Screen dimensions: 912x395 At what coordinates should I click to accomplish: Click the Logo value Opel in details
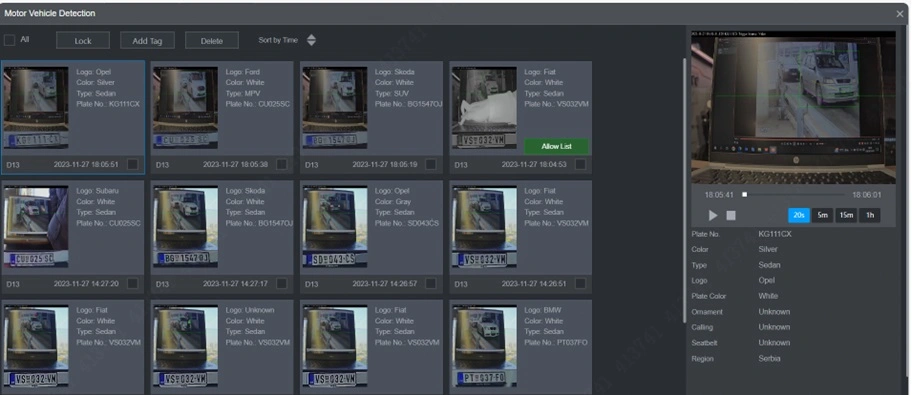point(767,280)
